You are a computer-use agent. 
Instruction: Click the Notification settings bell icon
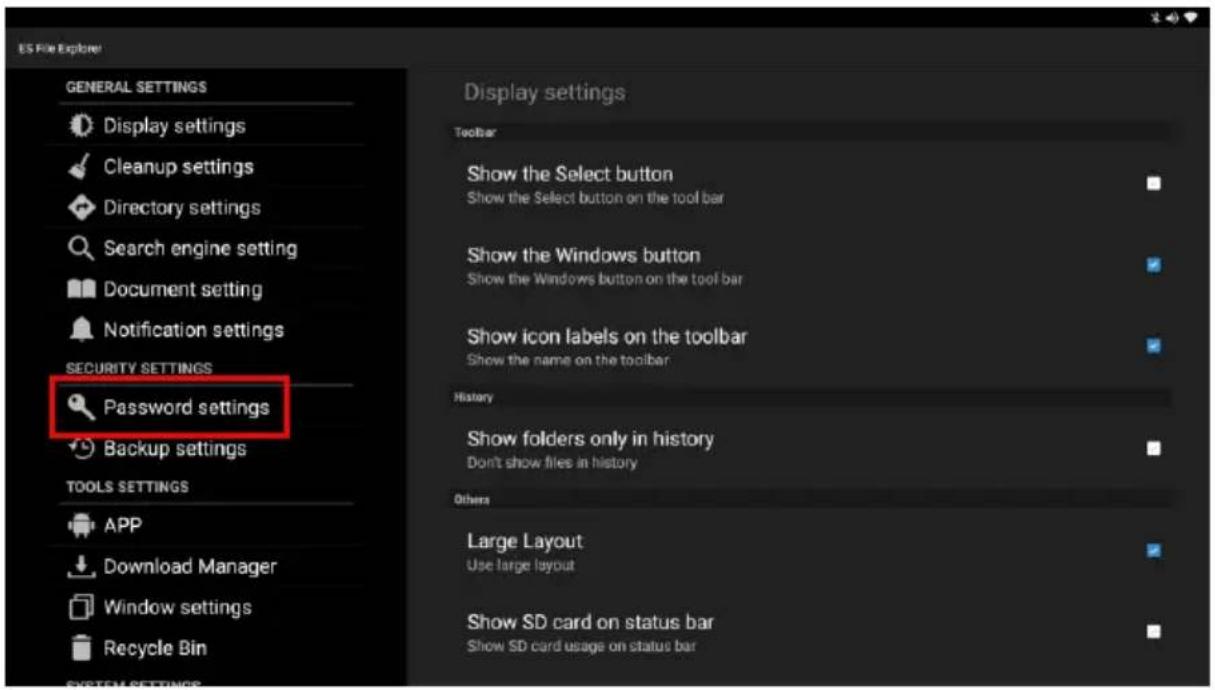point(81,330)
